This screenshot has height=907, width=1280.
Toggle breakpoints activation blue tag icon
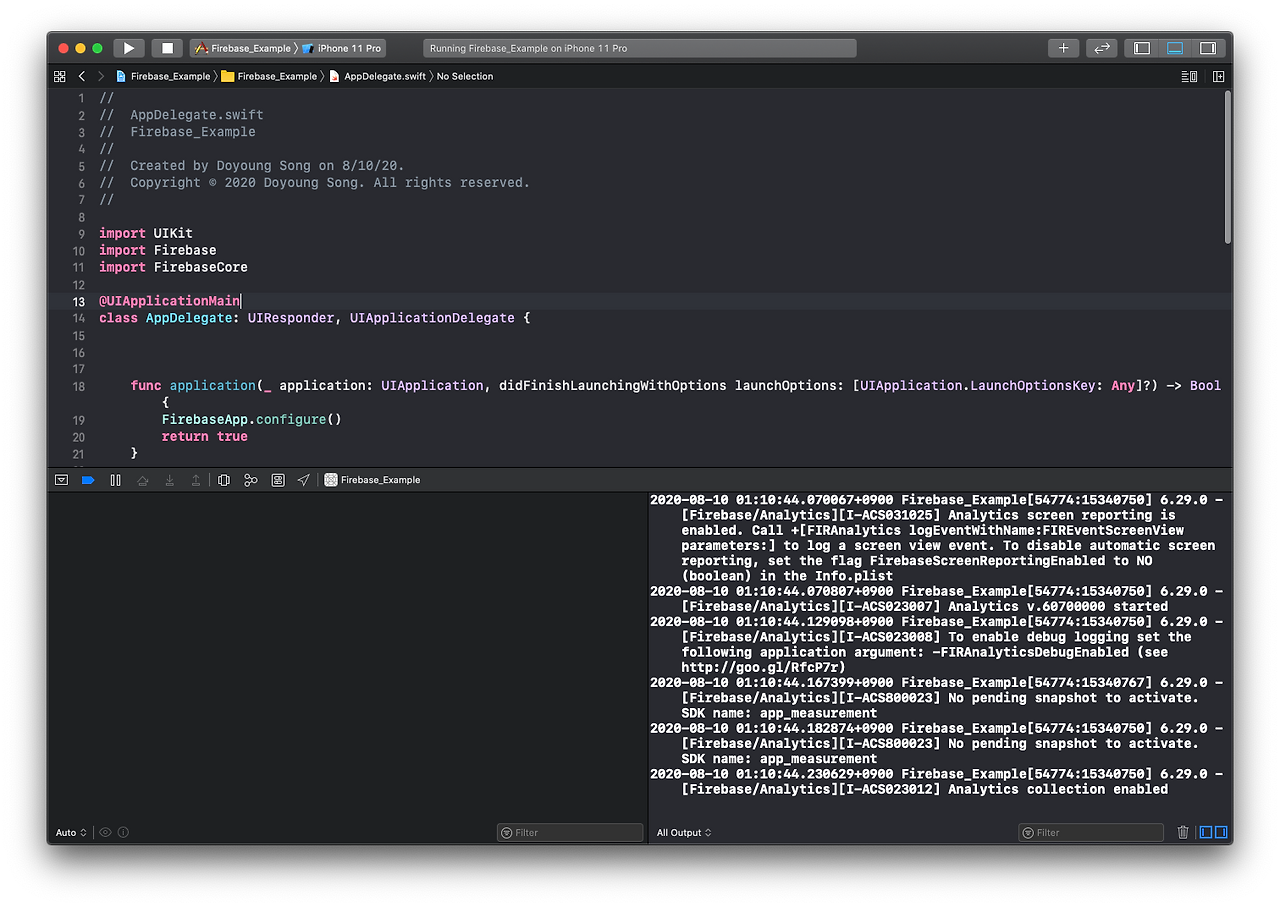[88, 480]
